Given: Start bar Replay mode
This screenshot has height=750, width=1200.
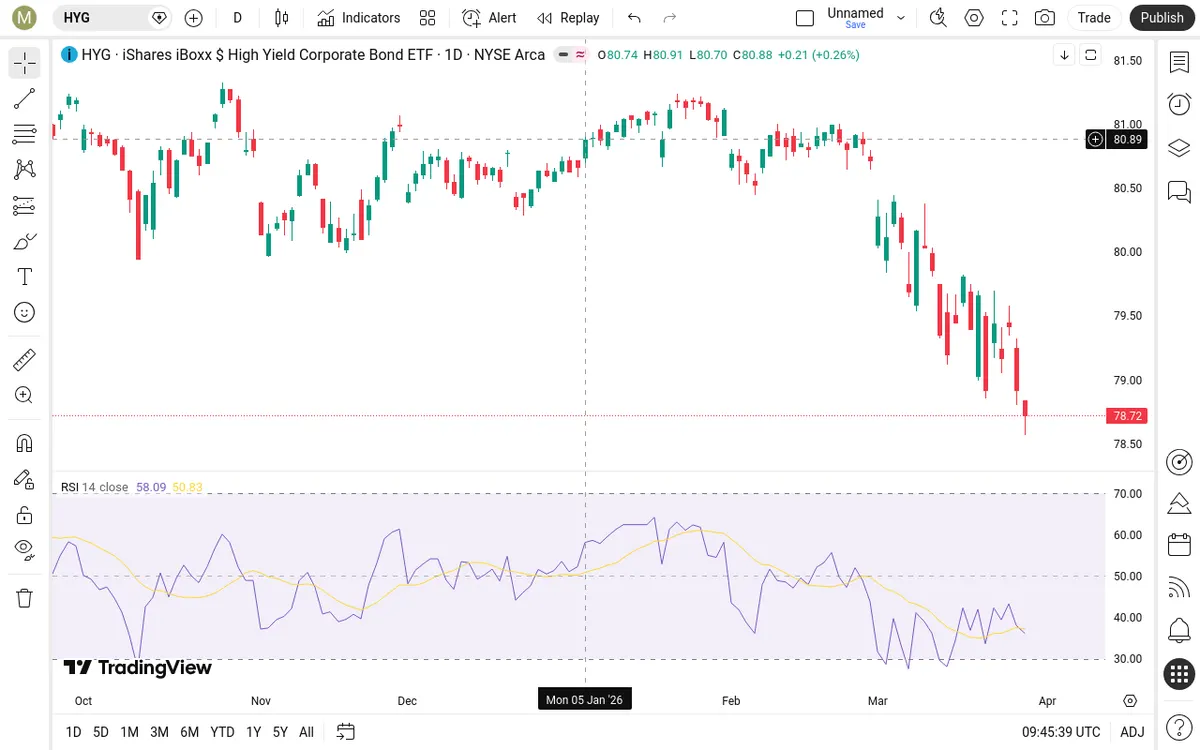Looking at the screenshot, I should coord(568,18).
